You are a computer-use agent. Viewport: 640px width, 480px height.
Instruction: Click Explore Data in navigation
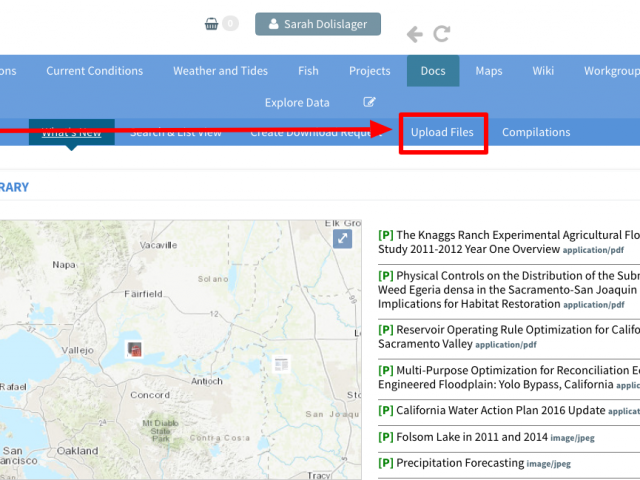pyautogui.click(x=297, y=102)
